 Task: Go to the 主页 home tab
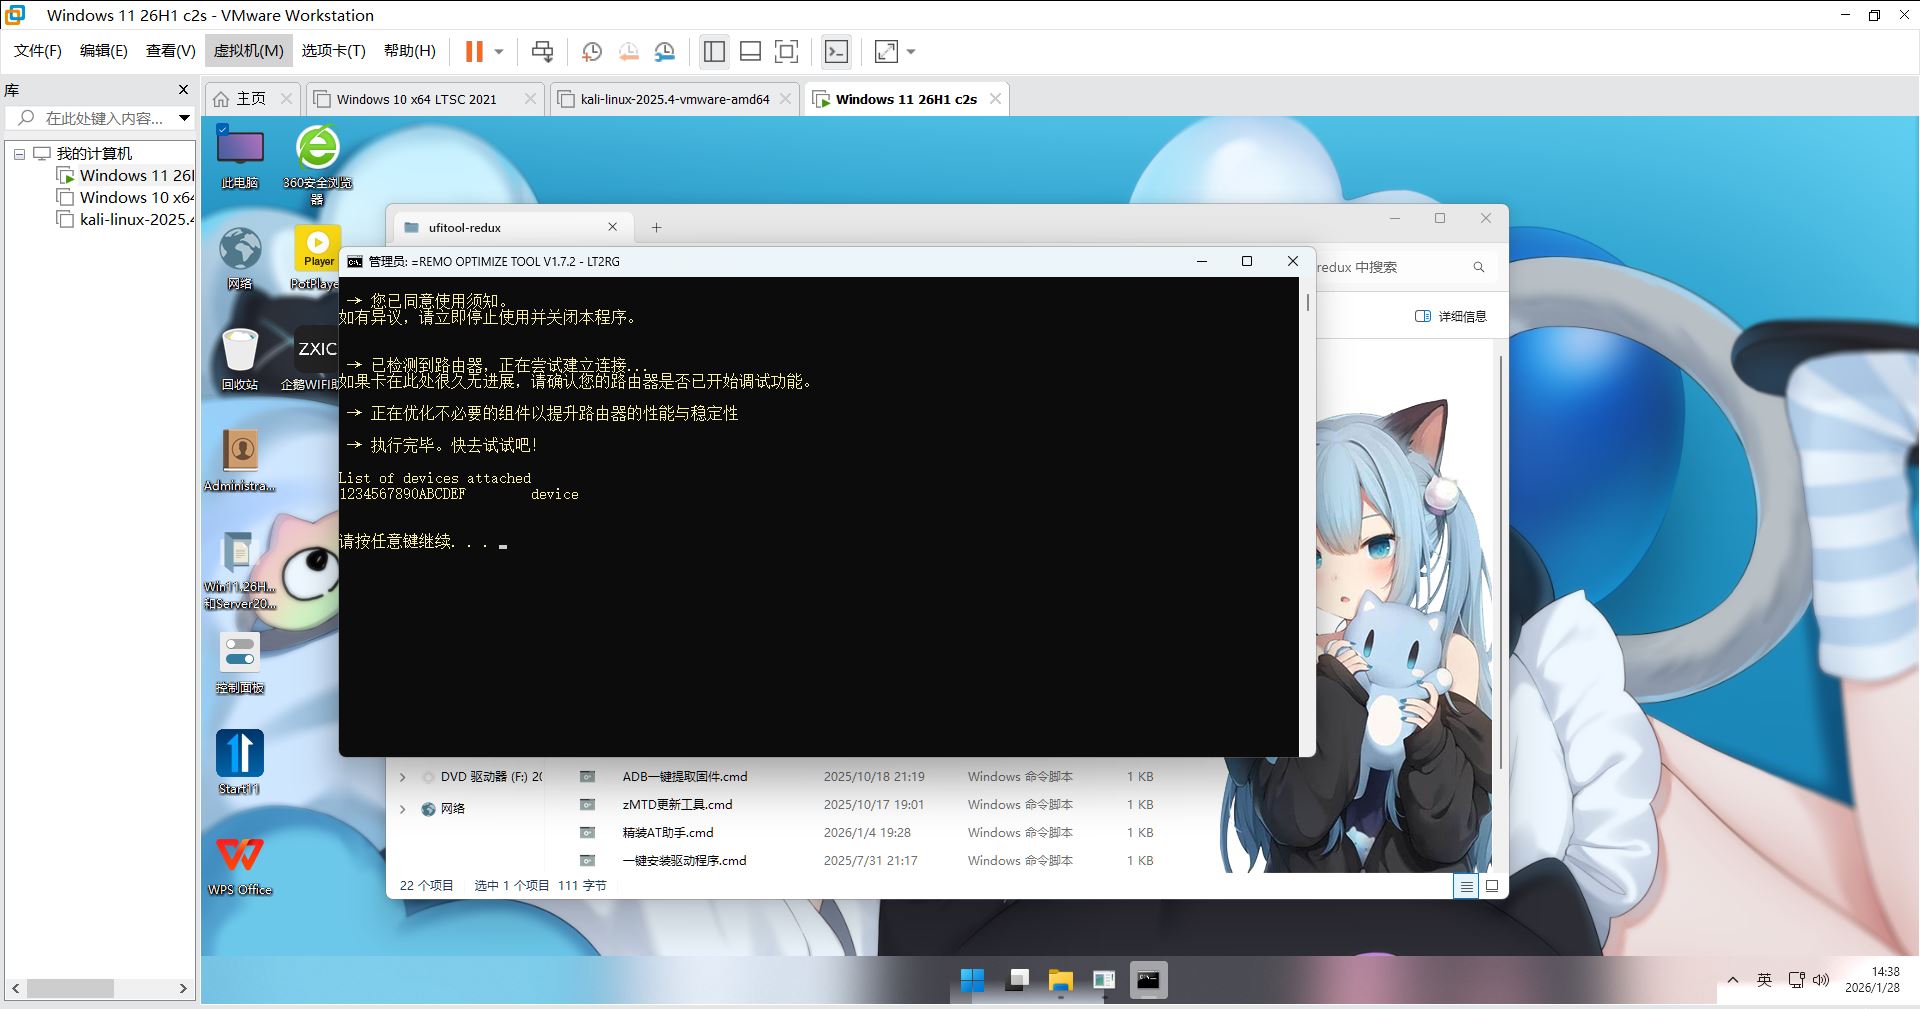click(251, 99)
